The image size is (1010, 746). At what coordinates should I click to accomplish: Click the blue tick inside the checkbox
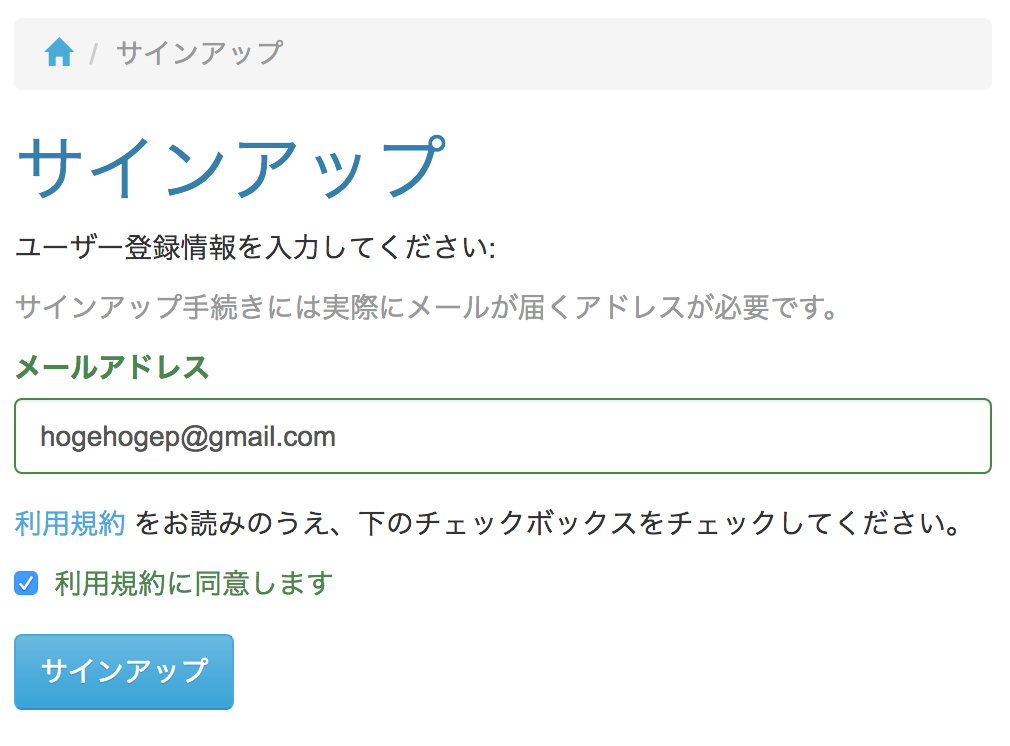click(x=26, y=584)
